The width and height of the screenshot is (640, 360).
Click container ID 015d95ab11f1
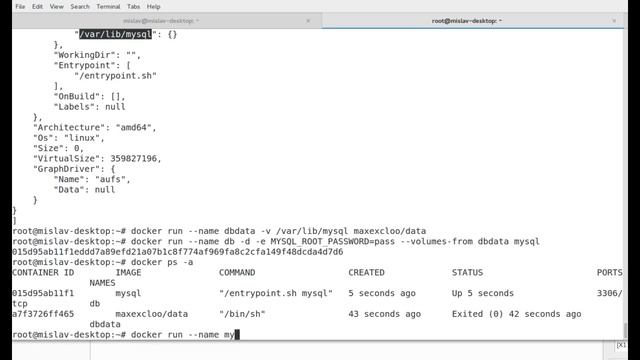(x=43, y=293)
